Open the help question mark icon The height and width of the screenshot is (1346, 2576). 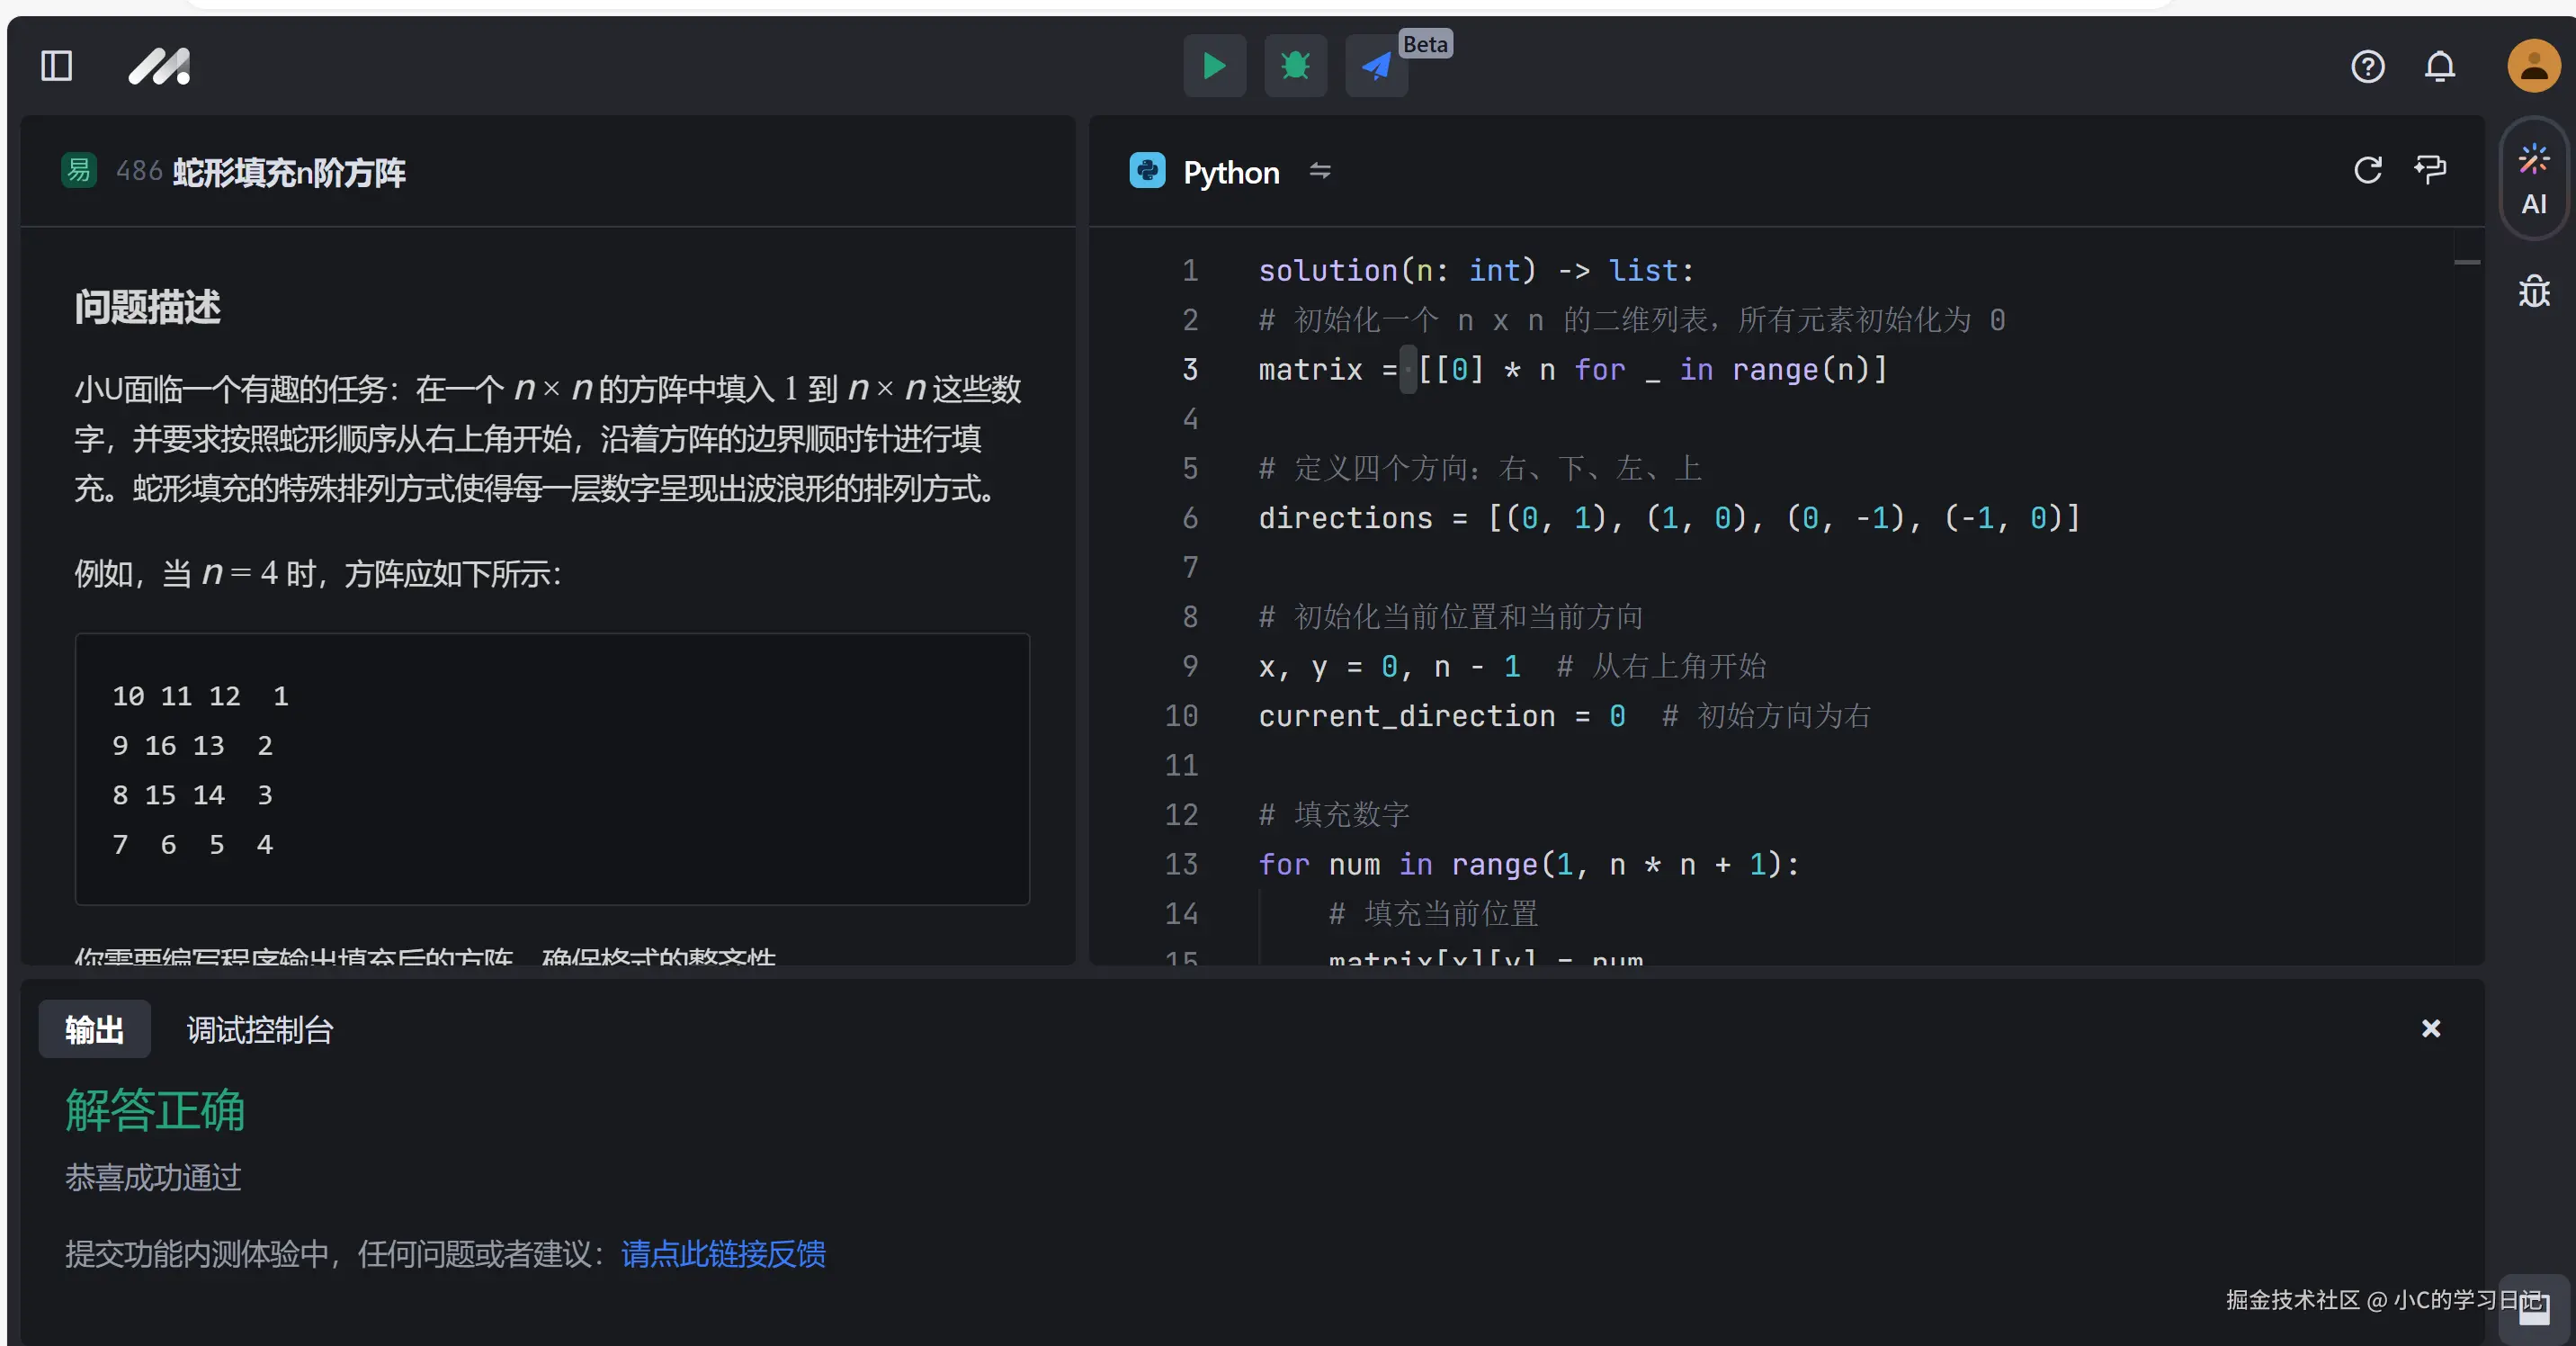[2367, 66]
